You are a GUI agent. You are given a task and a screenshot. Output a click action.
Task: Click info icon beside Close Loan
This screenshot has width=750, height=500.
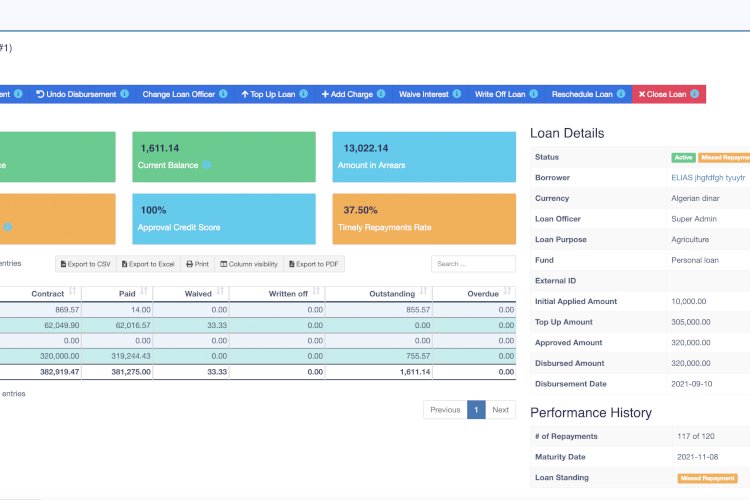tap(695, 94)
